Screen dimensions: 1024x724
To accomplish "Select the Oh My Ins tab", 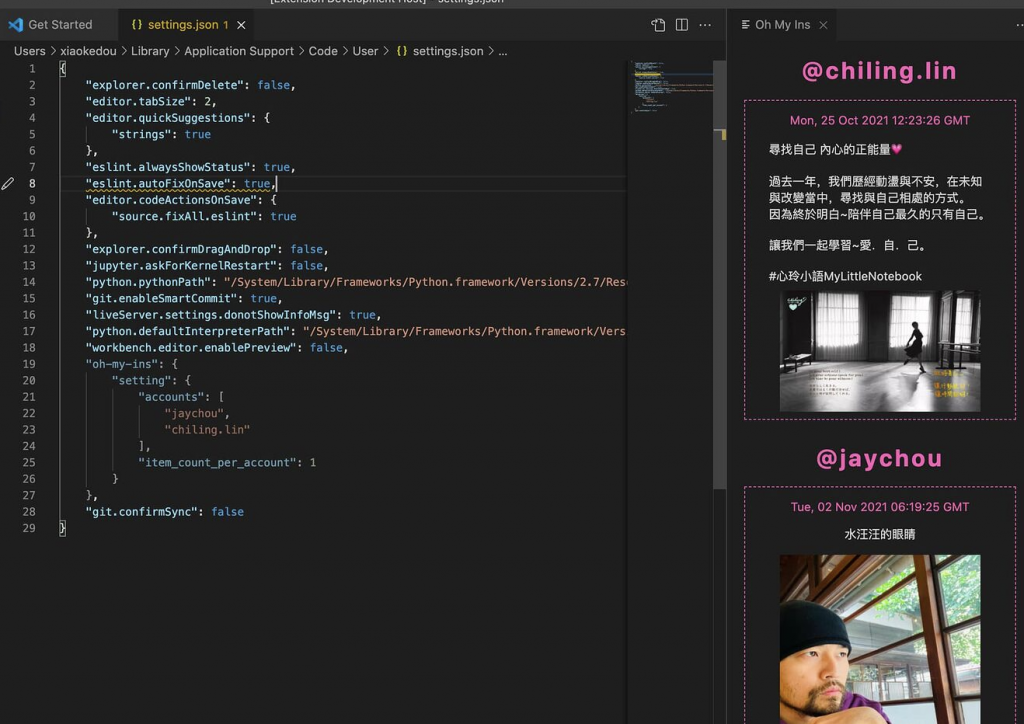I will [x=781, y=25].
